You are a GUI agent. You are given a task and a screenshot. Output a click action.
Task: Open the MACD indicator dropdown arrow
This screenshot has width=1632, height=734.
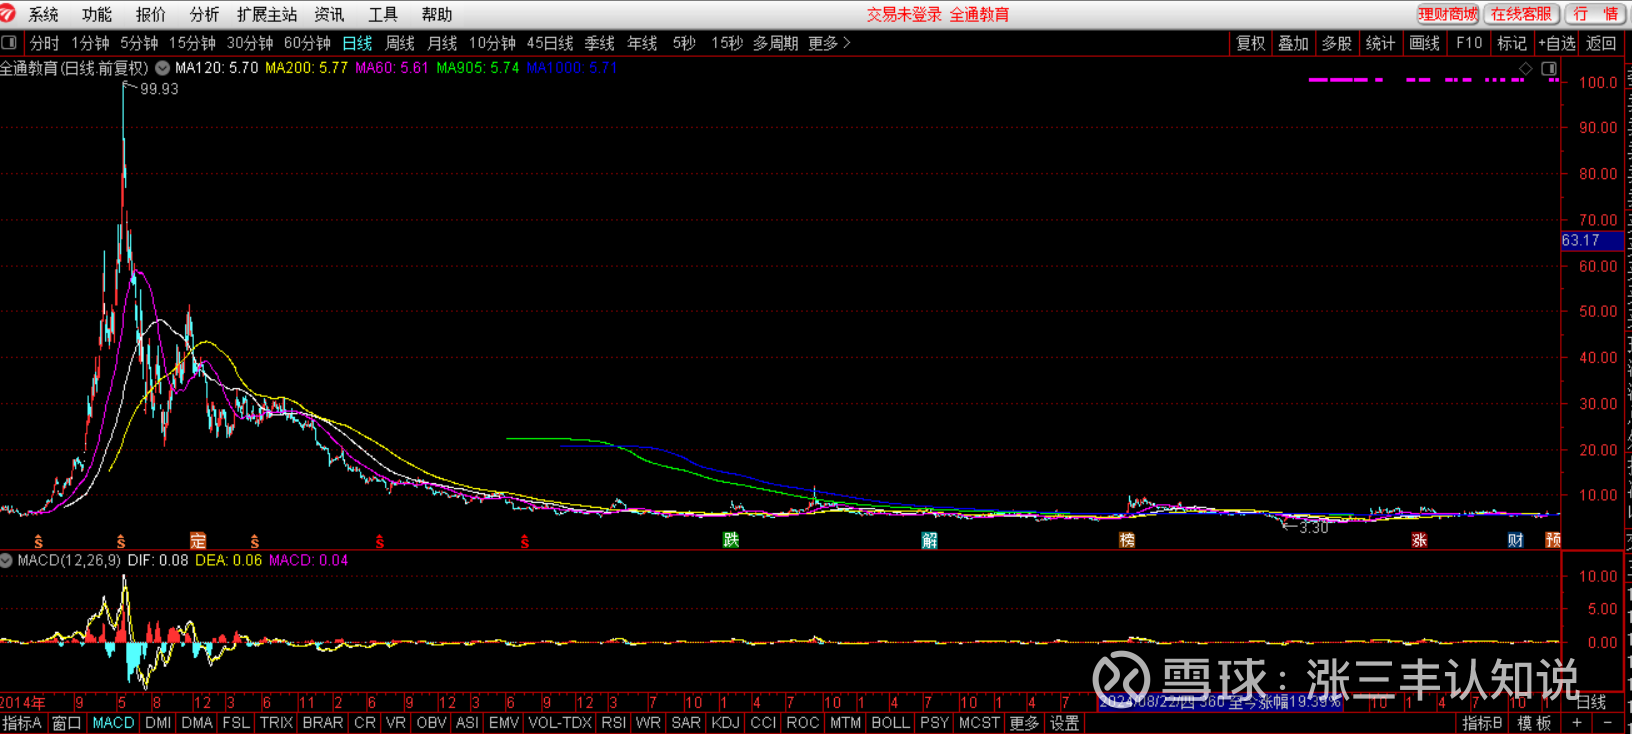tap(7, 560)
